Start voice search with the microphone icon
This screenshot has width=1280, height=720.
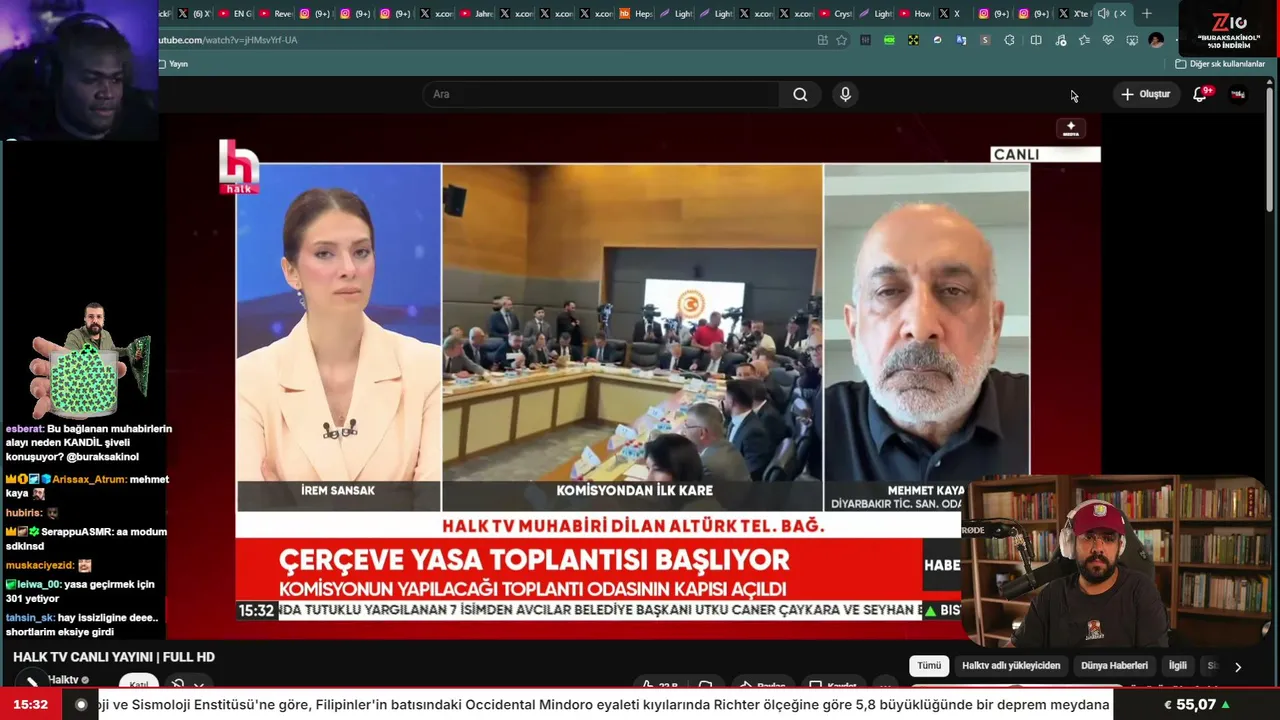[x=846, y=94]
